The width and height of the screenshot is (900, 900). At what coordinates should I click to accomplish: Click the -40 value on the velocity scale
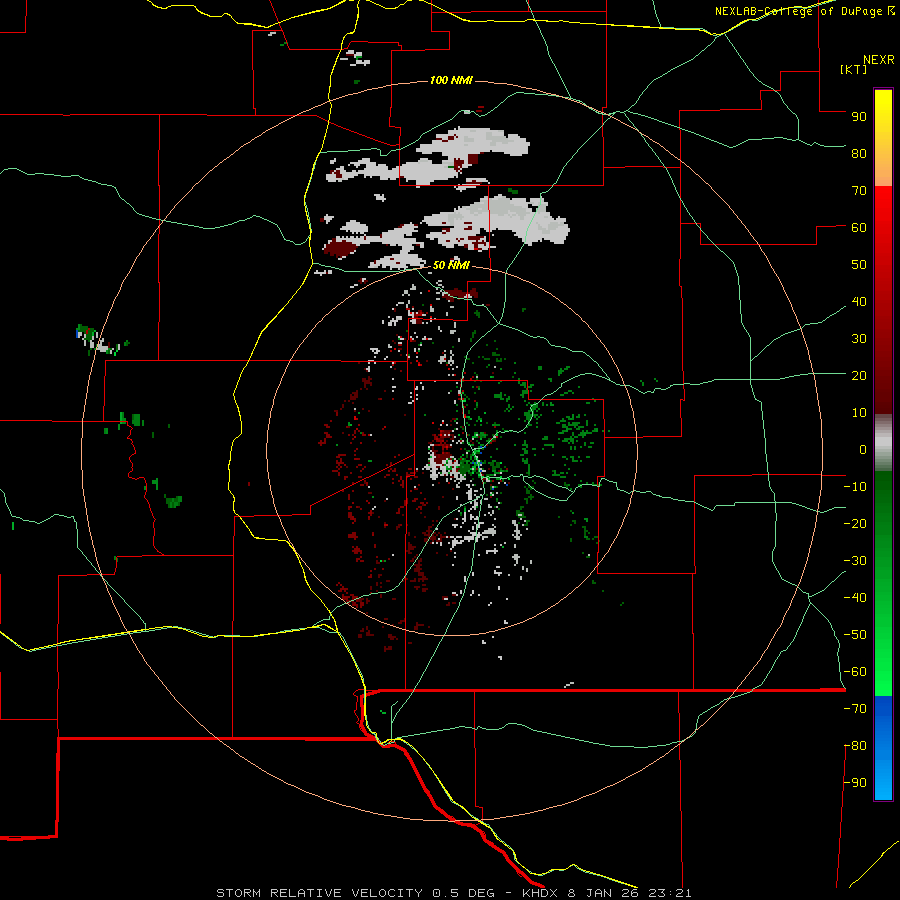(x=855, y=598)
